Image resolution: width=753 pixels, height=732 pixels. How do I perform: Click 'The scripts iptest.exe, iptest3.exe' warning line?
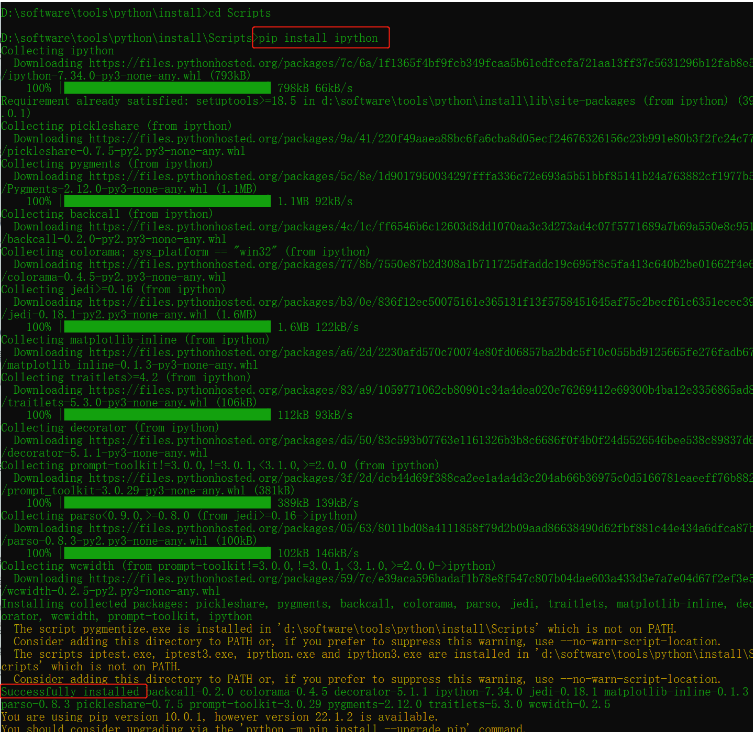[383, 654]
